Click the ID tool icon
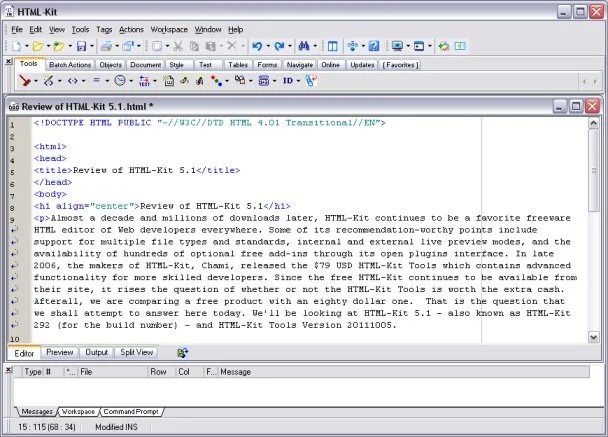Viewport: 608px width, 437px height. click(x=288, y=81)
